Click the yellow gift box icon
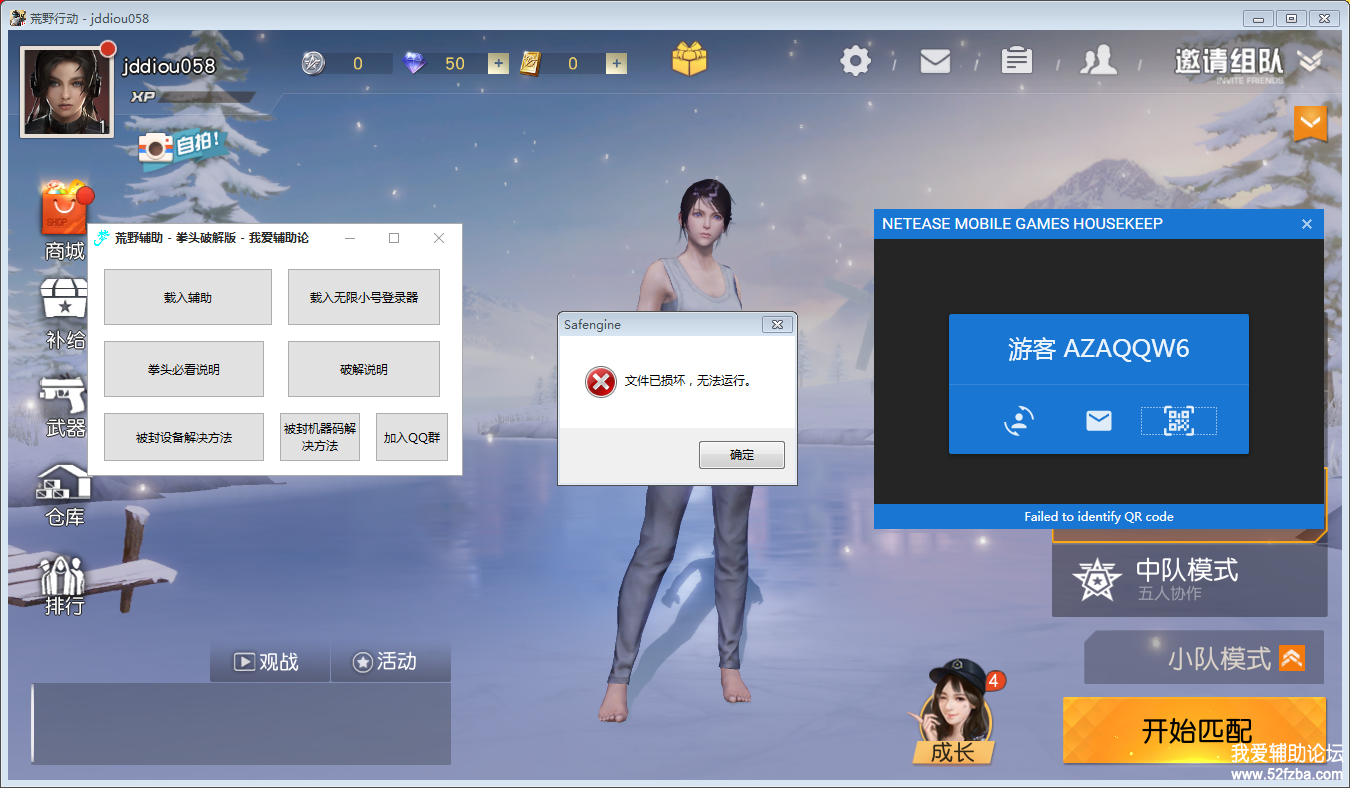This screenshot has width=1350, height=788. 689,60
